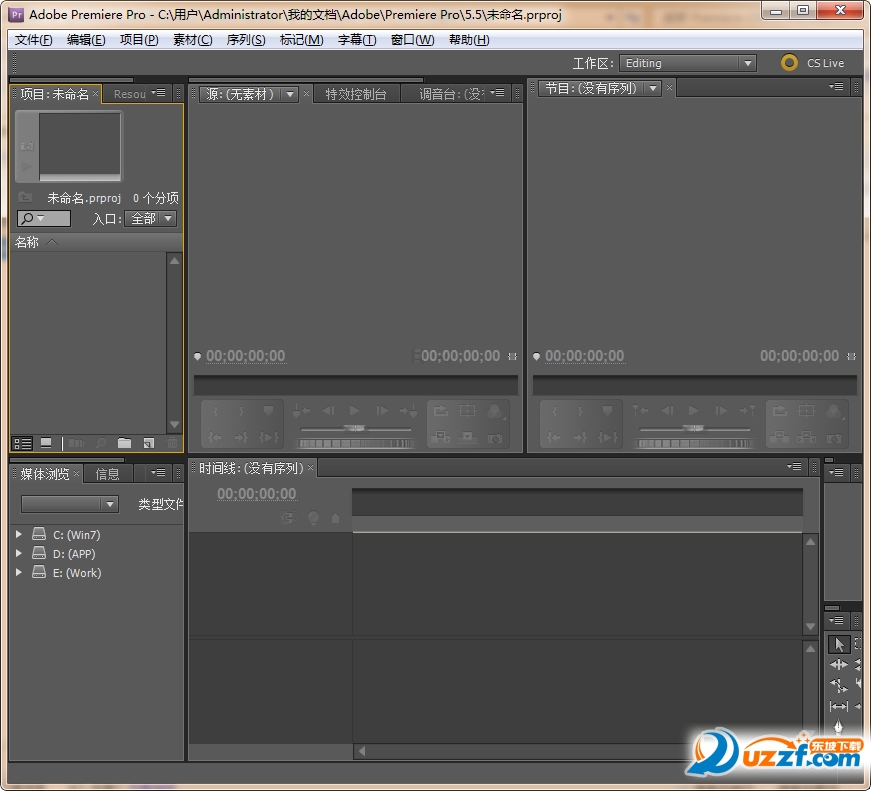871x791 pixels.
Task: Click Source monitor shuttle slider
Action: click(x=356, y=428)
